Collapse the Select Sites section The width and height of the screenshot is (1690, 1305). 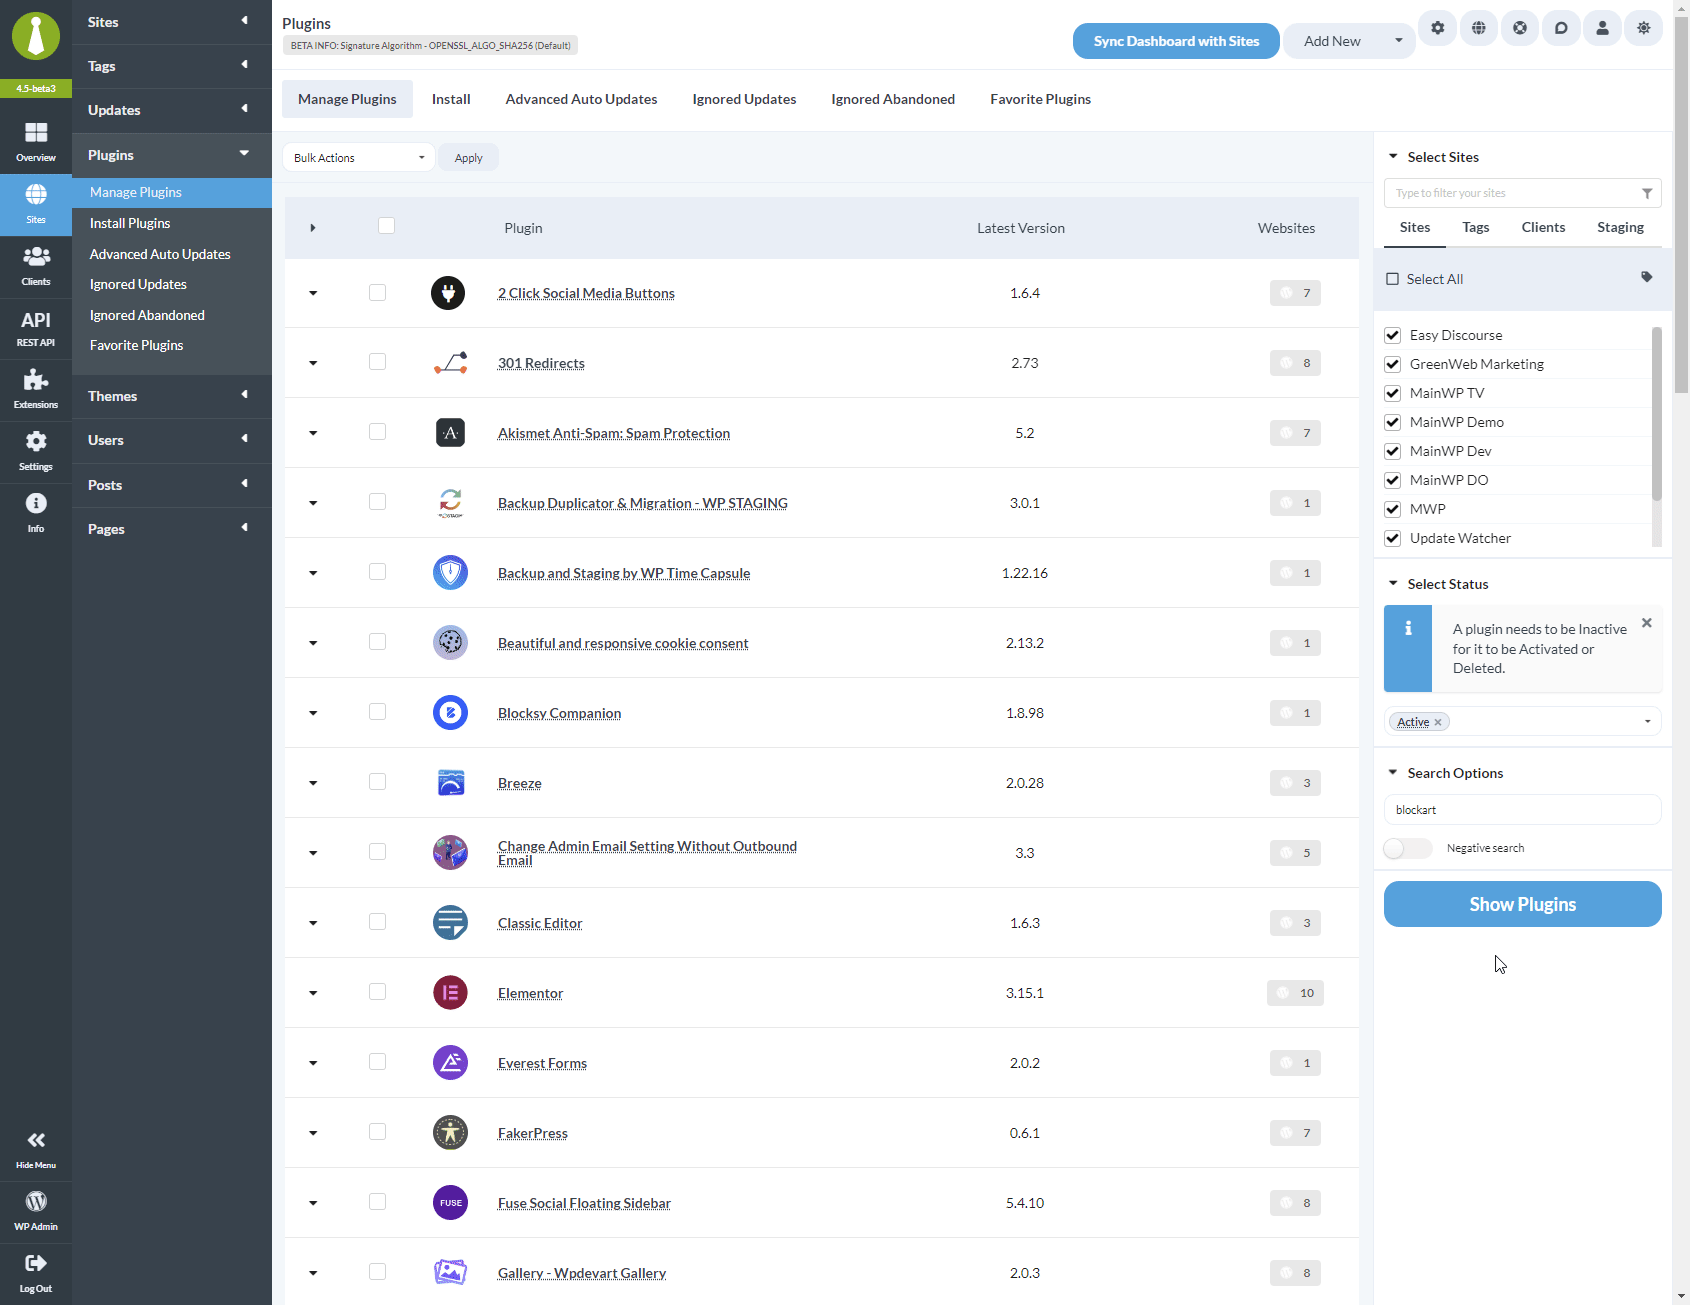tap(1393, 157)
